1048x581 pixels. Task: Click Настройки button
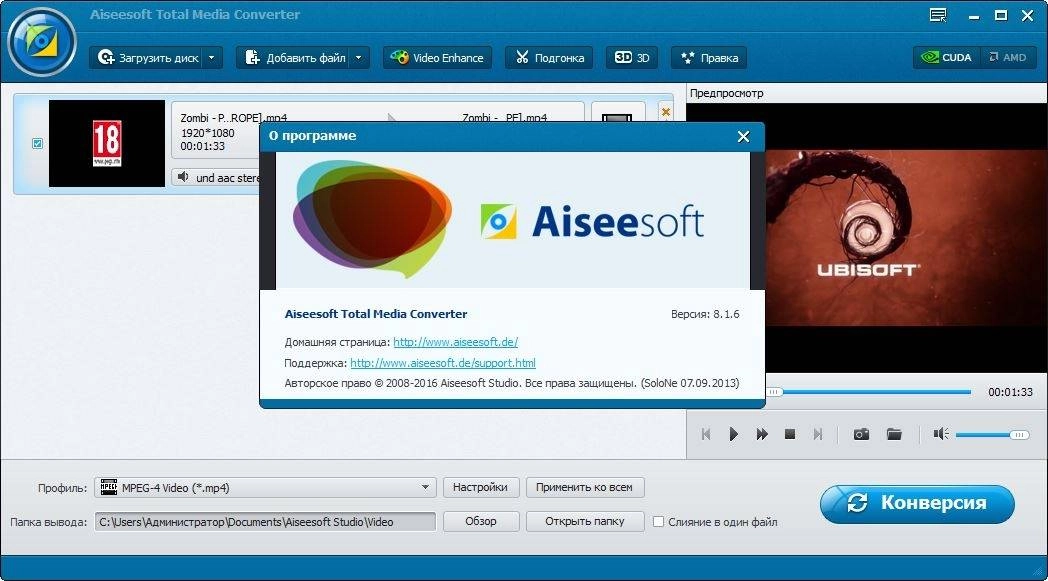coord(480,487)
